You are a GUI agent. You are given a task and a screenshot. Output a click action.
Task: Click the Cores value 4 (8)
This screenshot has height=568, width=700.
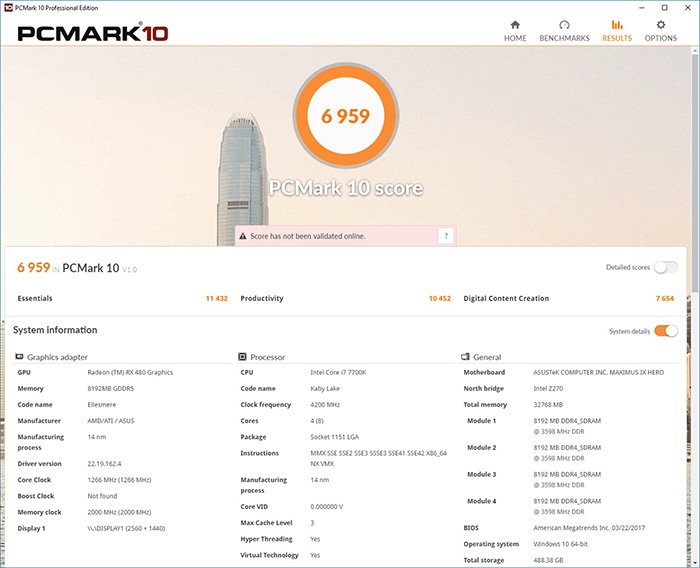pyautogui.click(x=317, y=421)
